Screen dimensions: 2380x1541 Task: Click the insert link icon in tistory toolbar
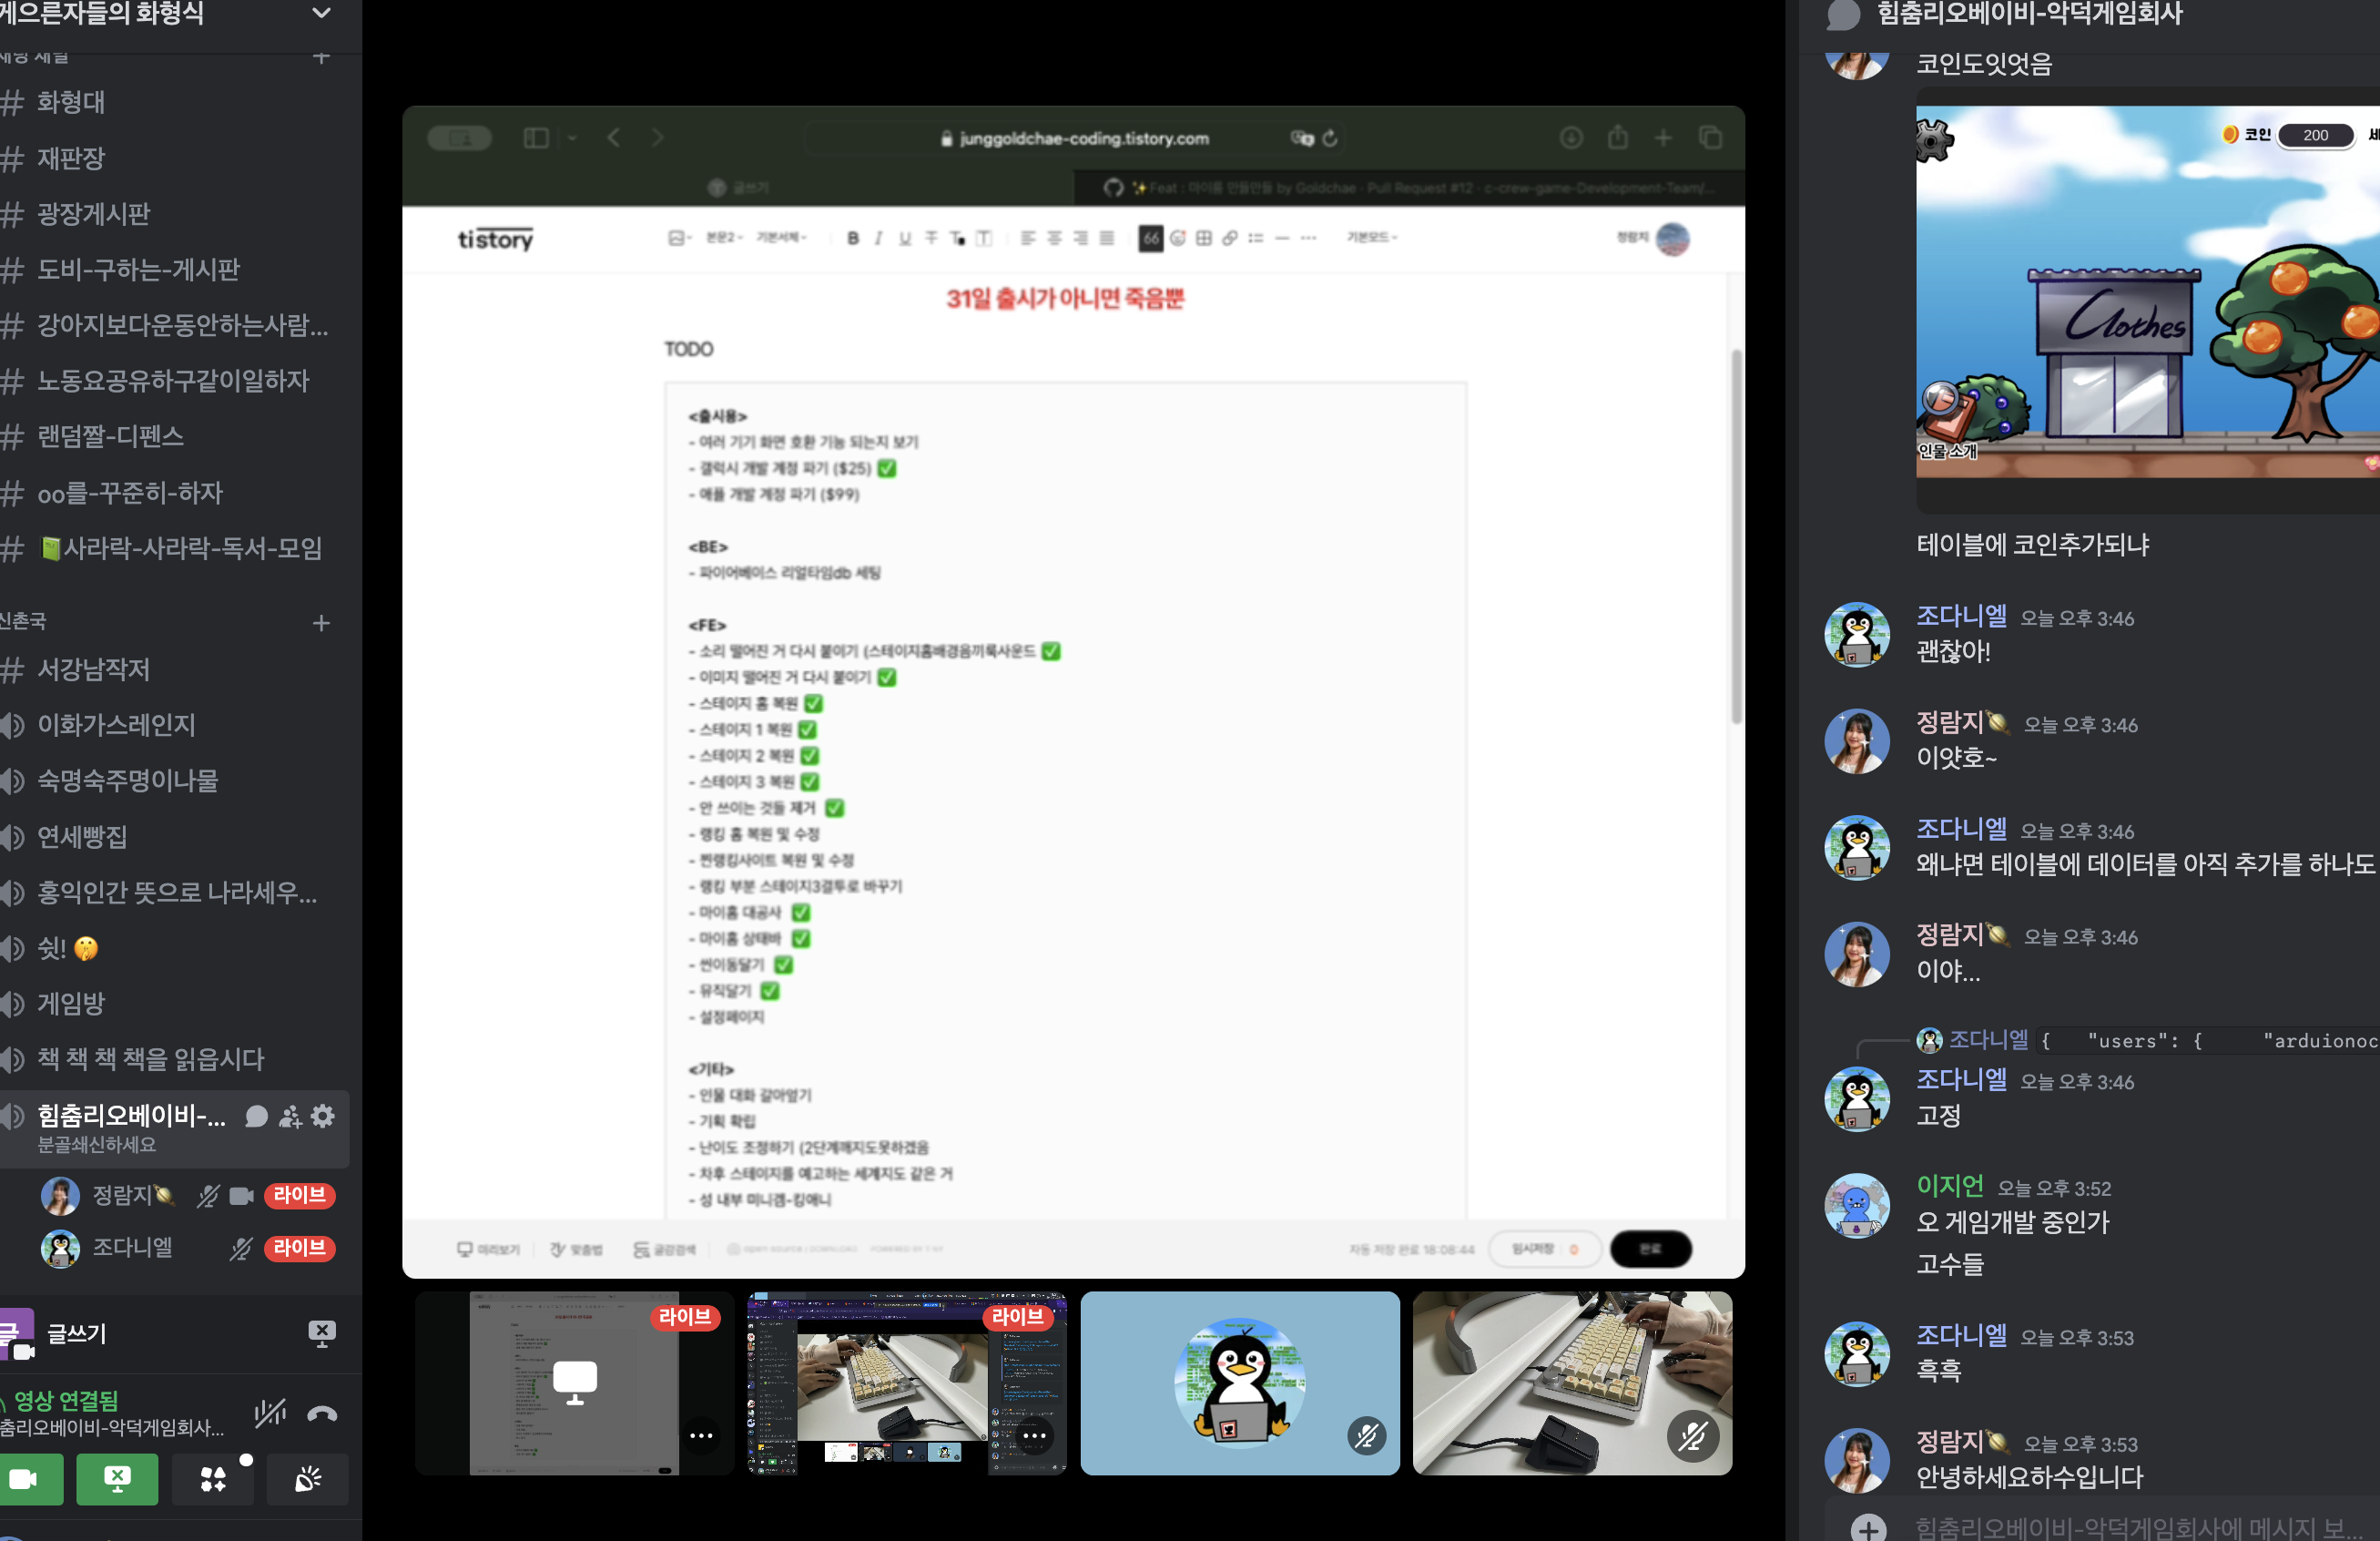pyautogui.click(x=1229, y=238)
